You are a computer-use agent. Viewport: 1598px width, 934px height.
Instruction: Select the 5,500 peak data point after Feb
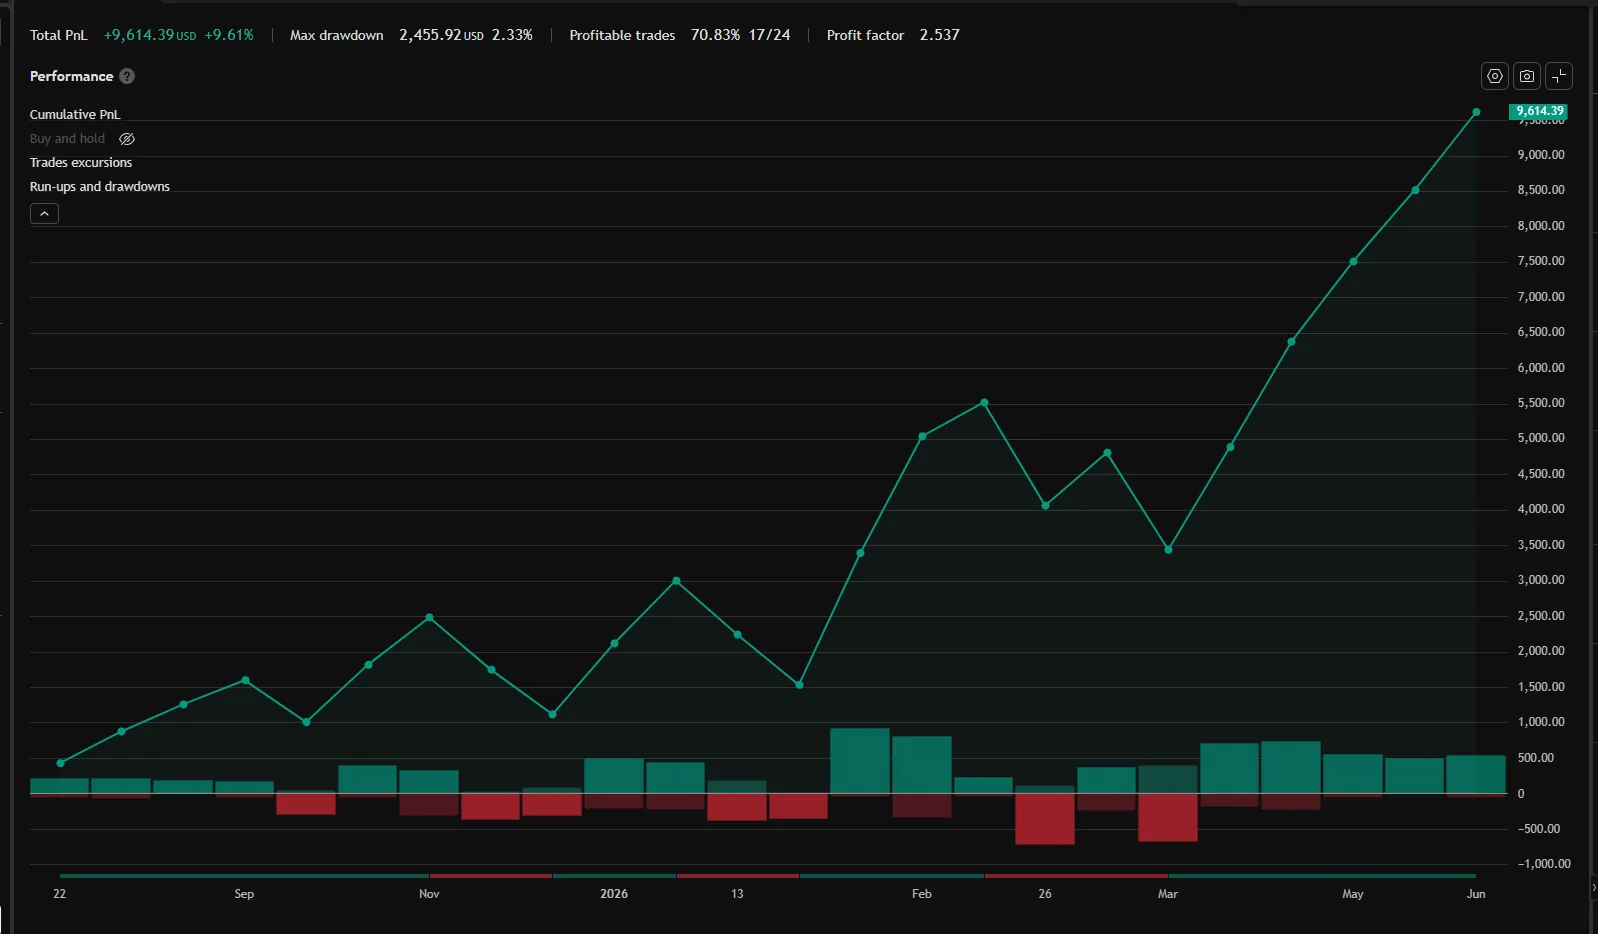tap(984, 403)
